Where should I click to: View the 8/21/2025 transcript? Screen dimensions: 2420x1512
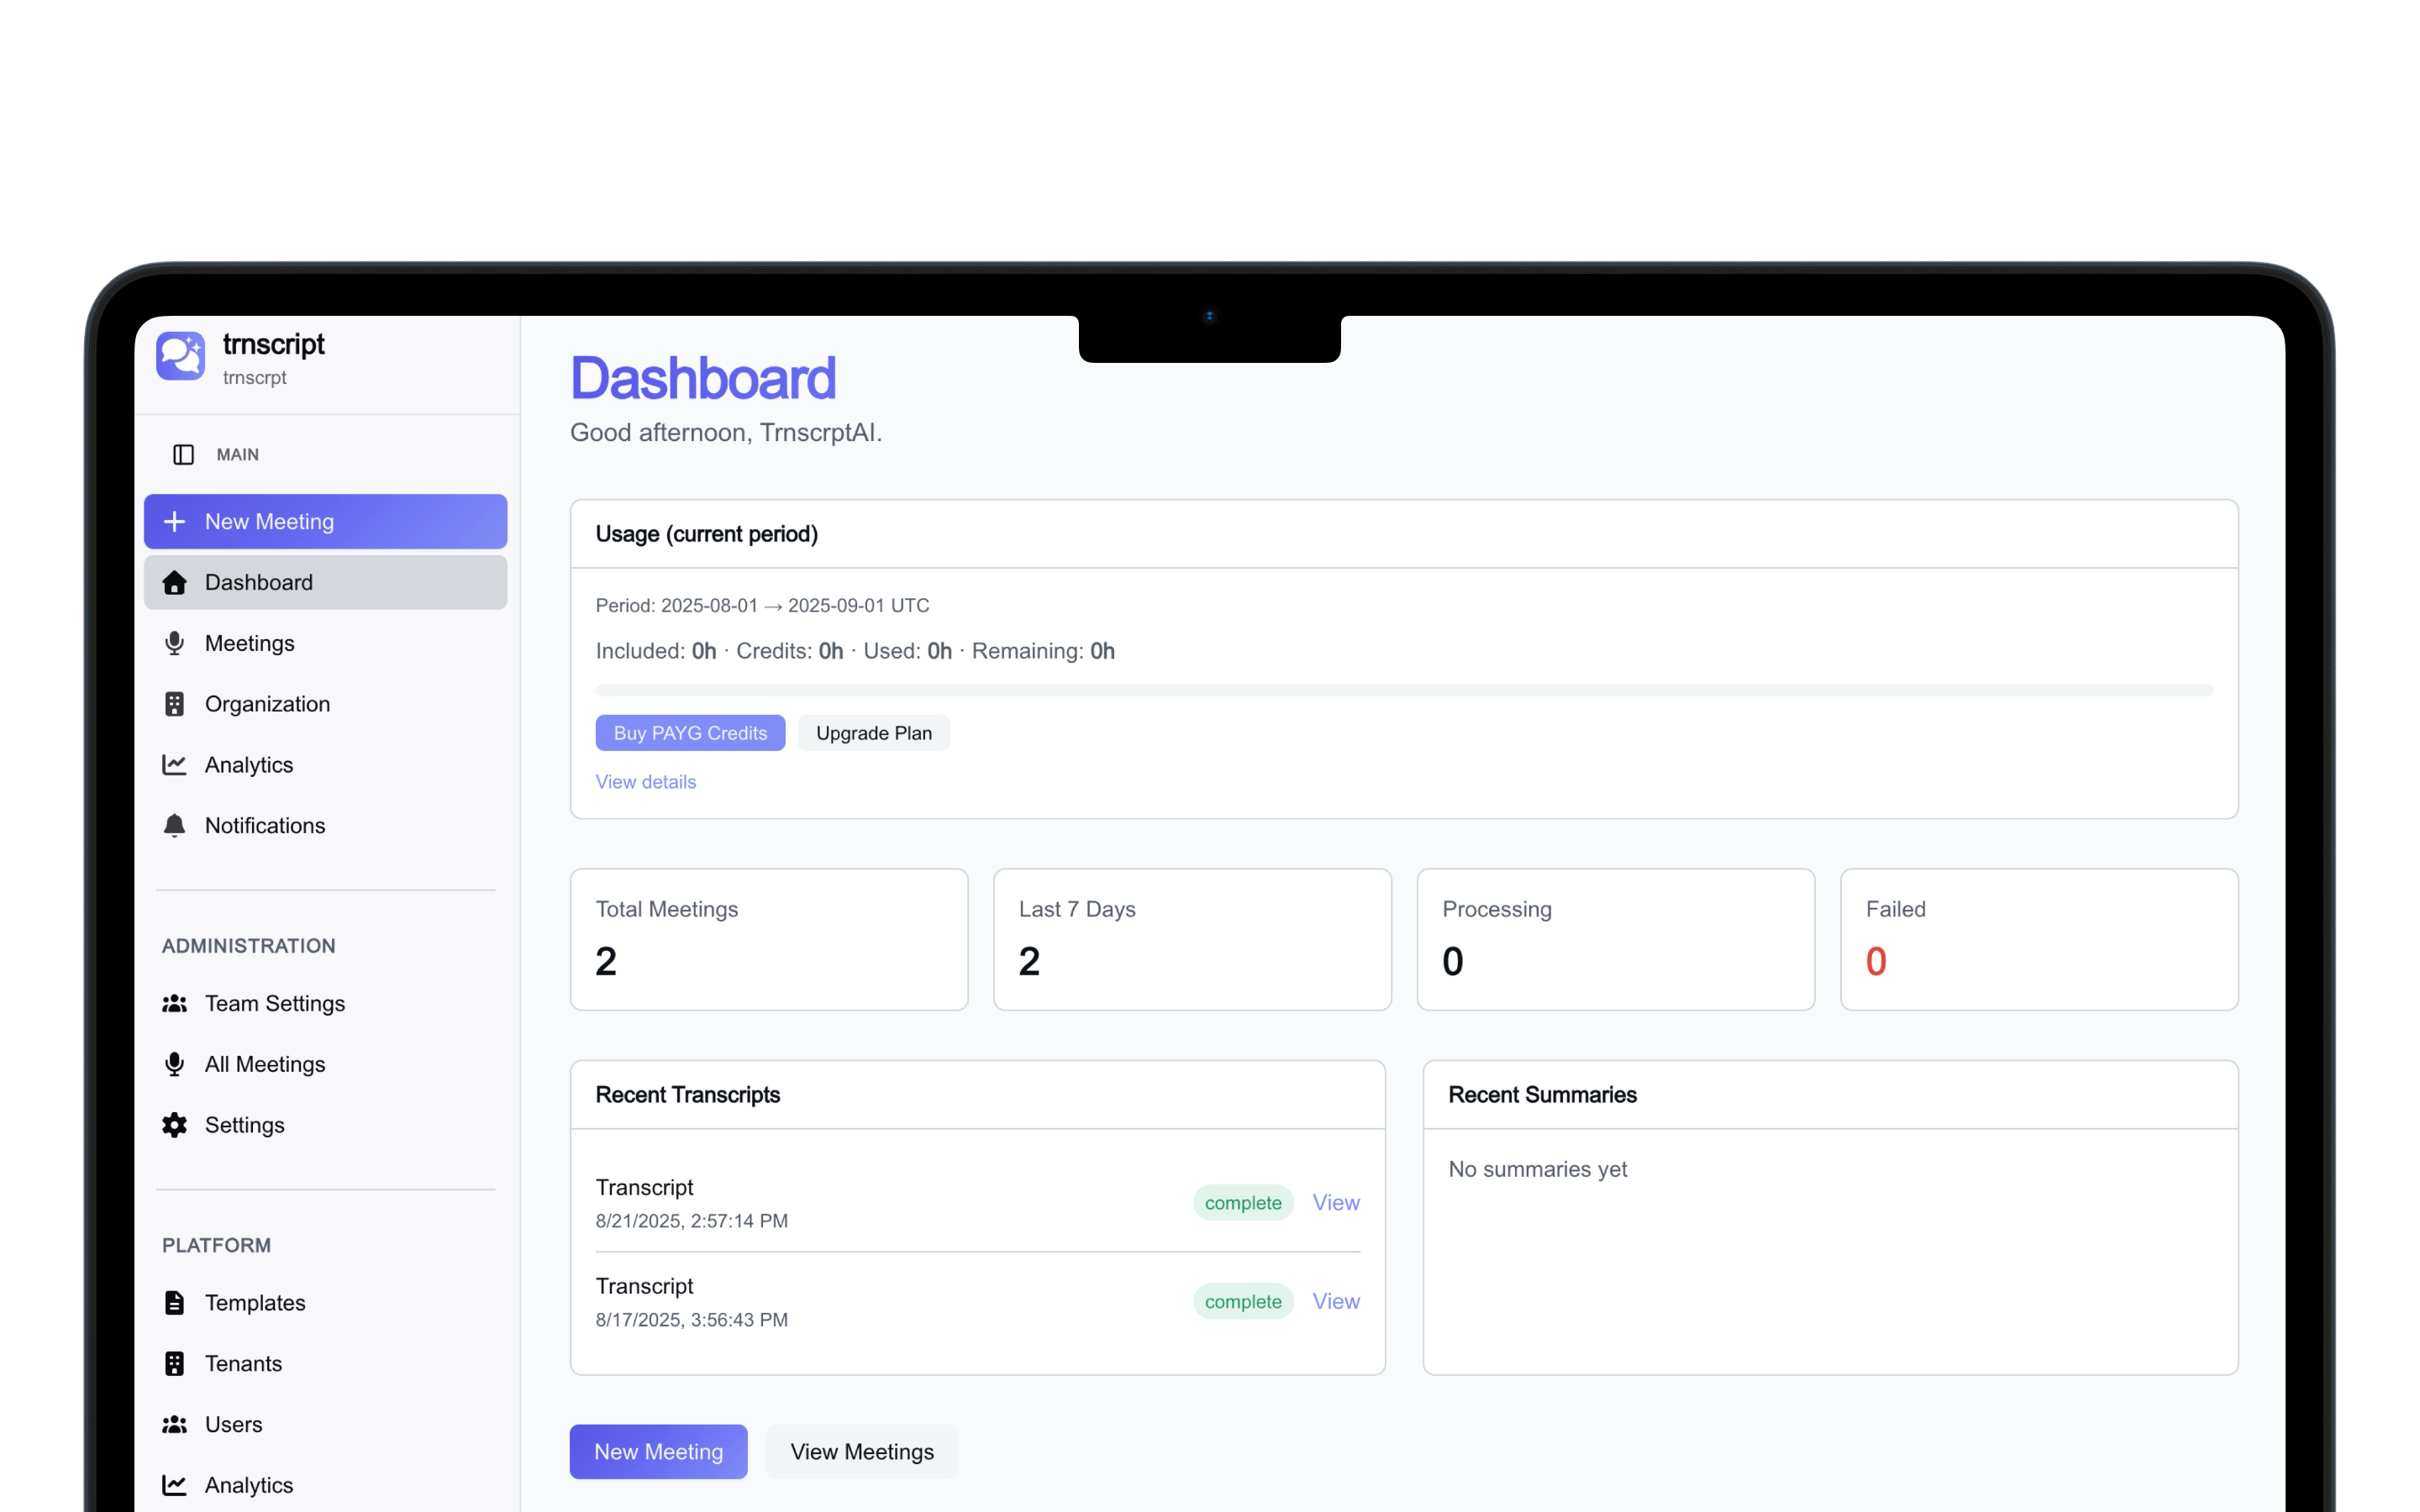[1335, 1203]
